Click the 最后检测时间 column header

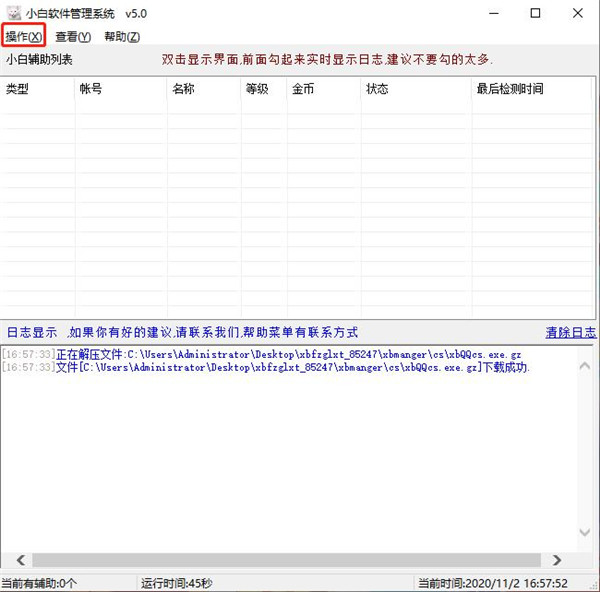point(530,89)
